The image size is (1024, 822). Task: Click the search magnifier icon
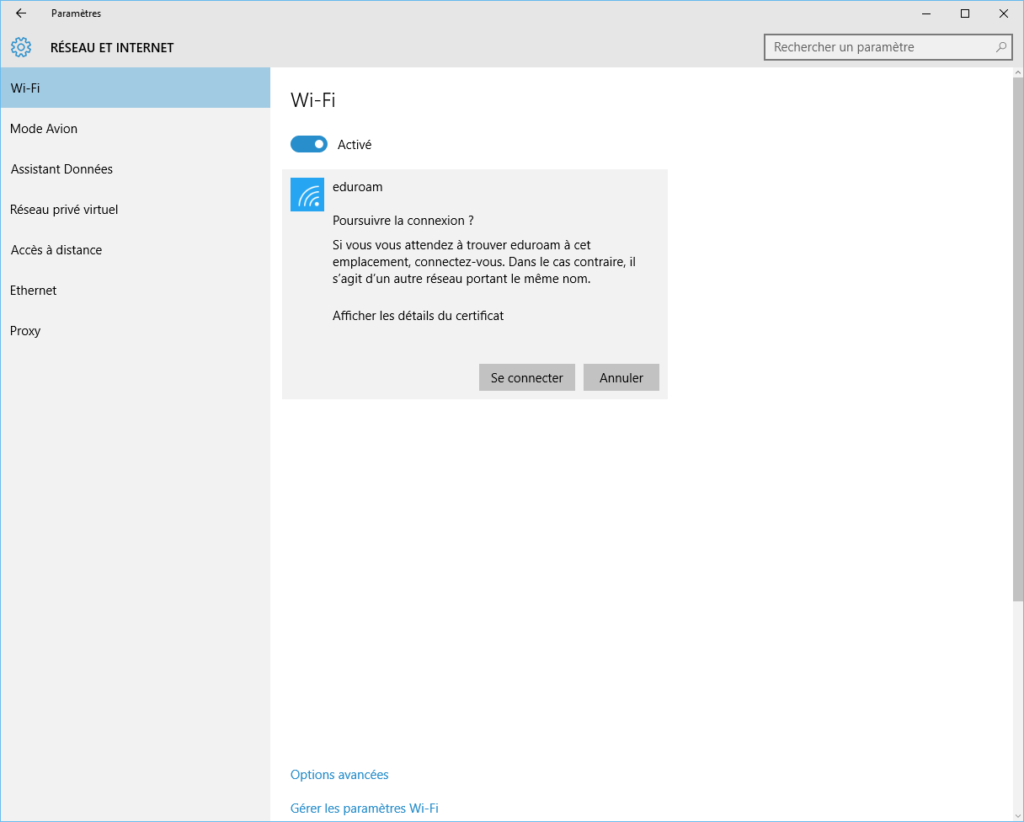pyautogui.click(x=1001, y=47)
